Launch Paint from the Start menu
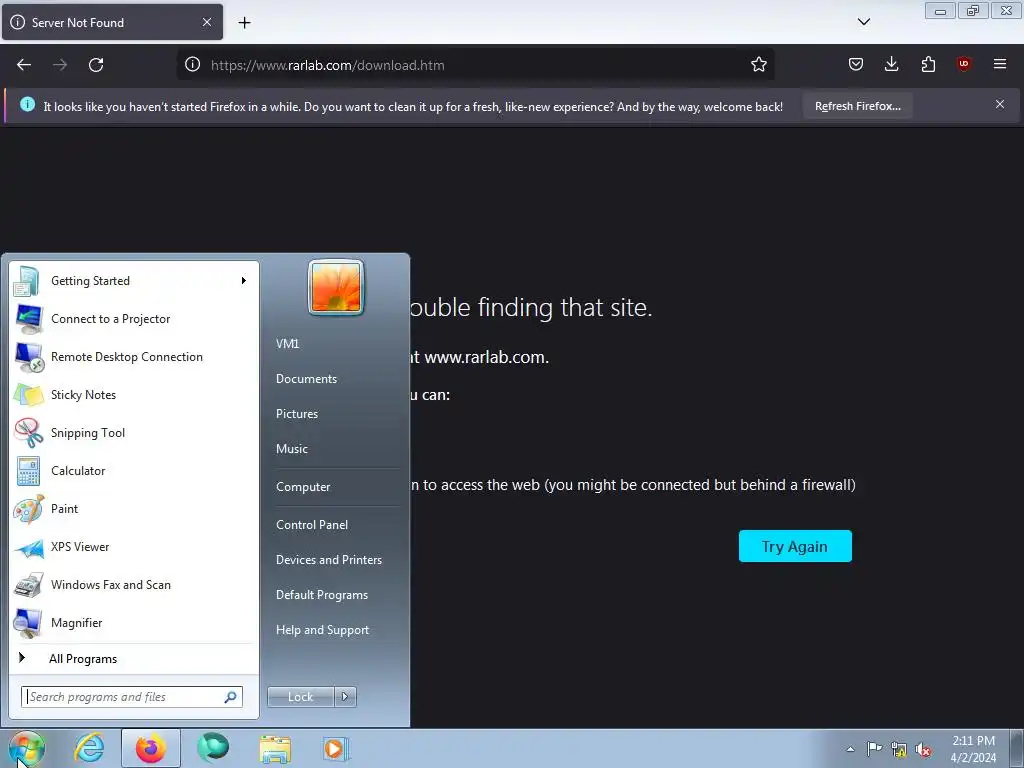 [134, 509]
